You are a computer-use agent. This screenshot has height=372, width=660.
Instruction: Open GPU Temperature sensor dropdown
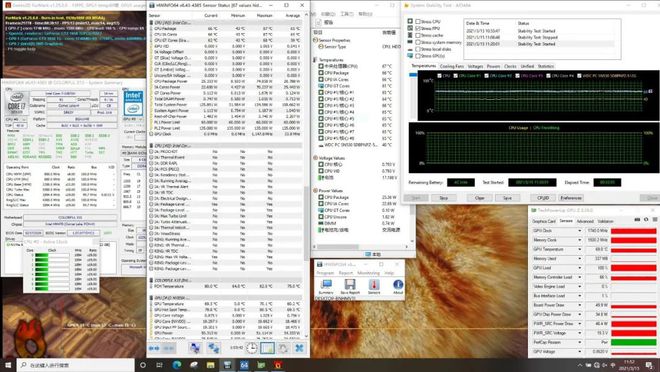pyautogui.click(x=580, y=249)
